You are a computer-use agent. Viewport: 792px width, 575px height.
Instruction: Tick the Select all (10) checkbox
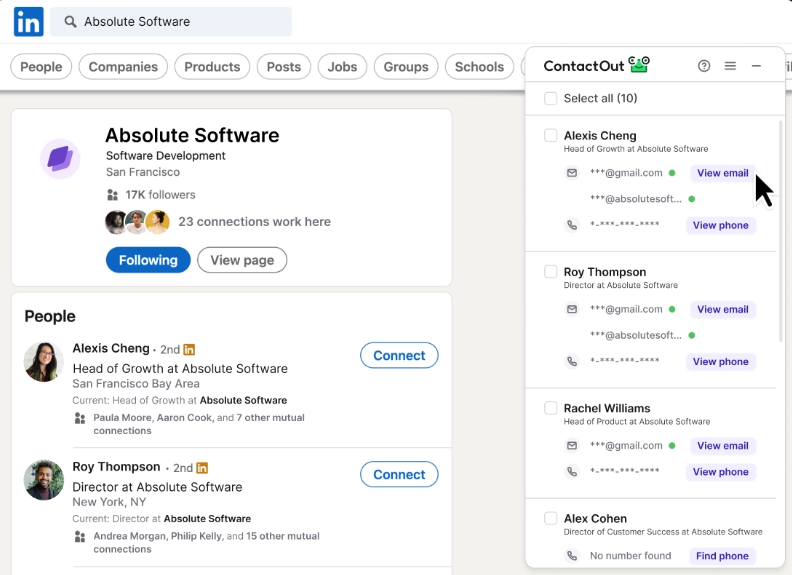tap(551, 98)
